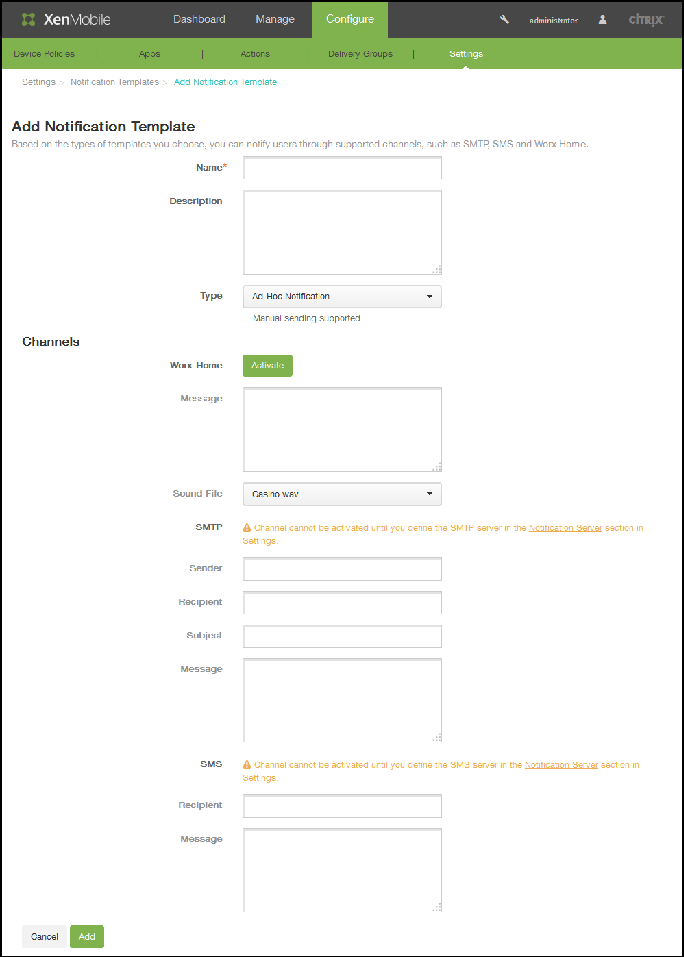Open the wrench support tools icon
Screen dimensions: 684x957
504,18
